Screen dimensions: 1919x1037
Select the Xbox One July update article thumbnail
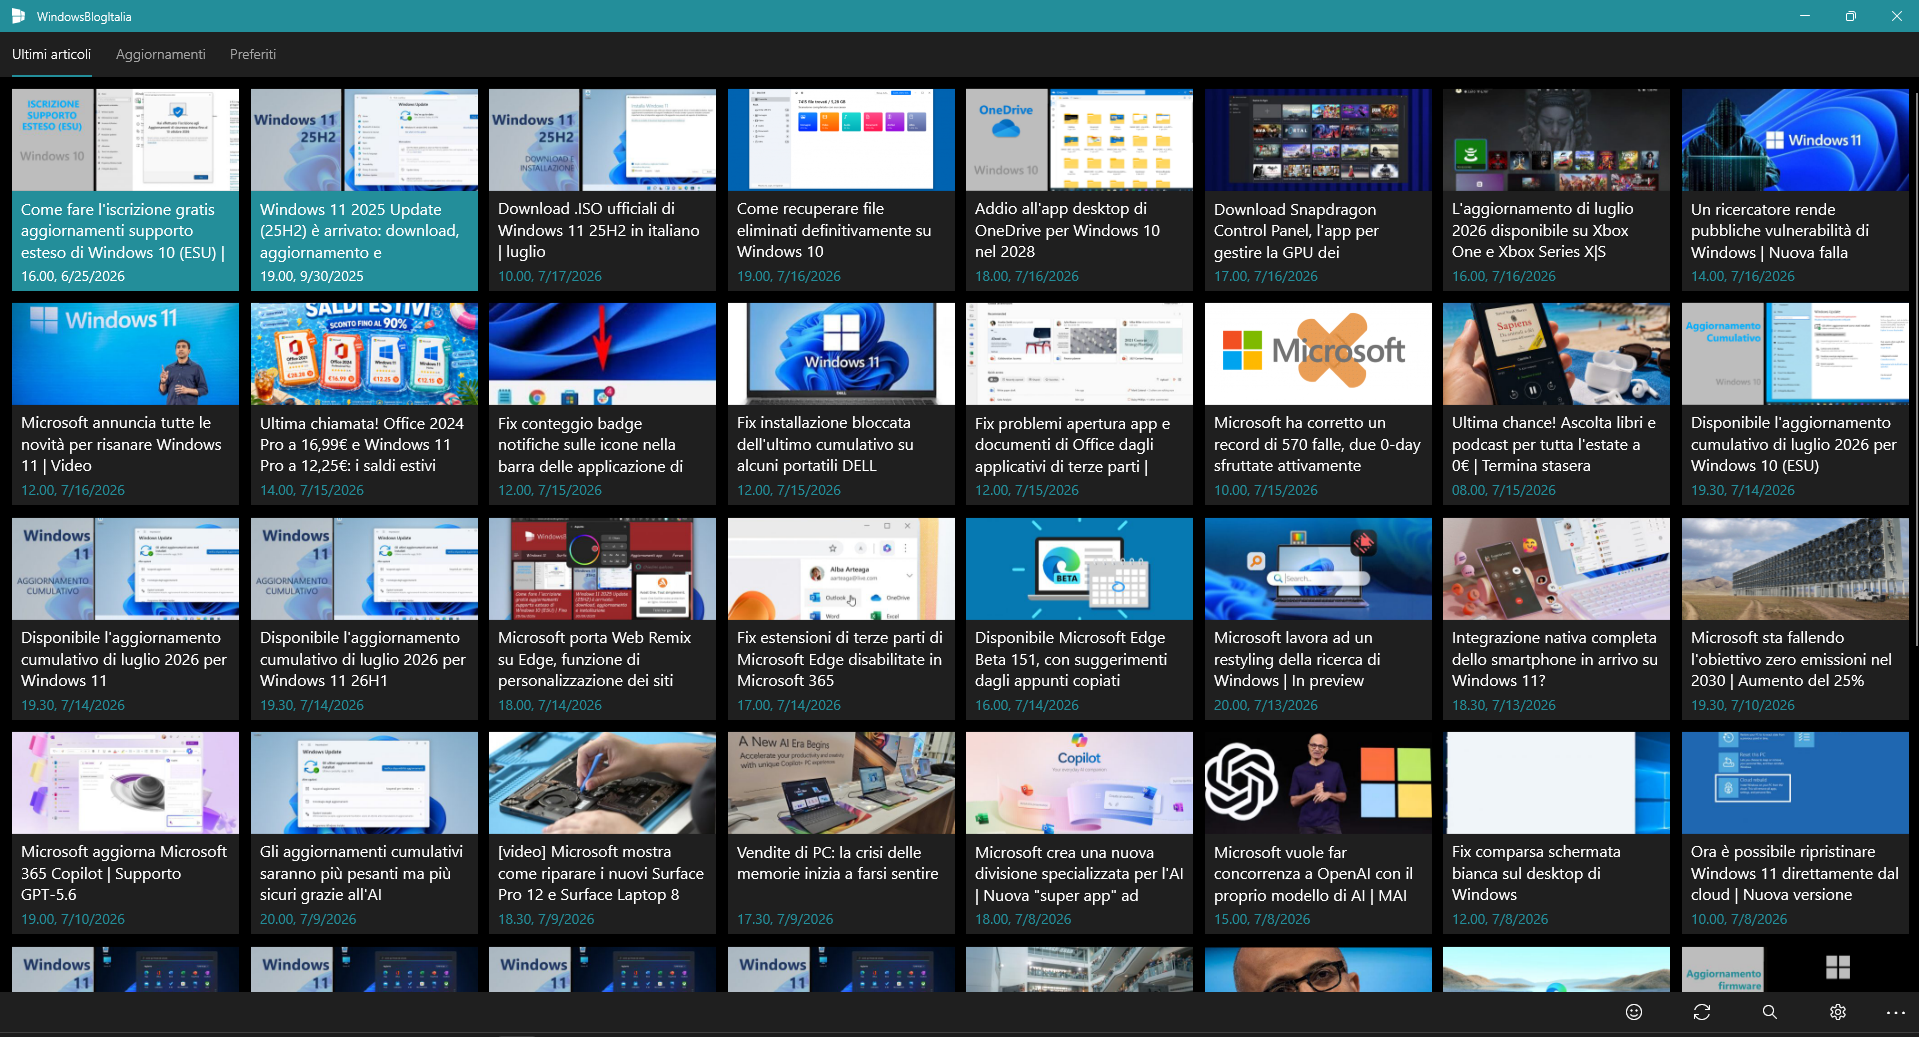coord(1556,140)
